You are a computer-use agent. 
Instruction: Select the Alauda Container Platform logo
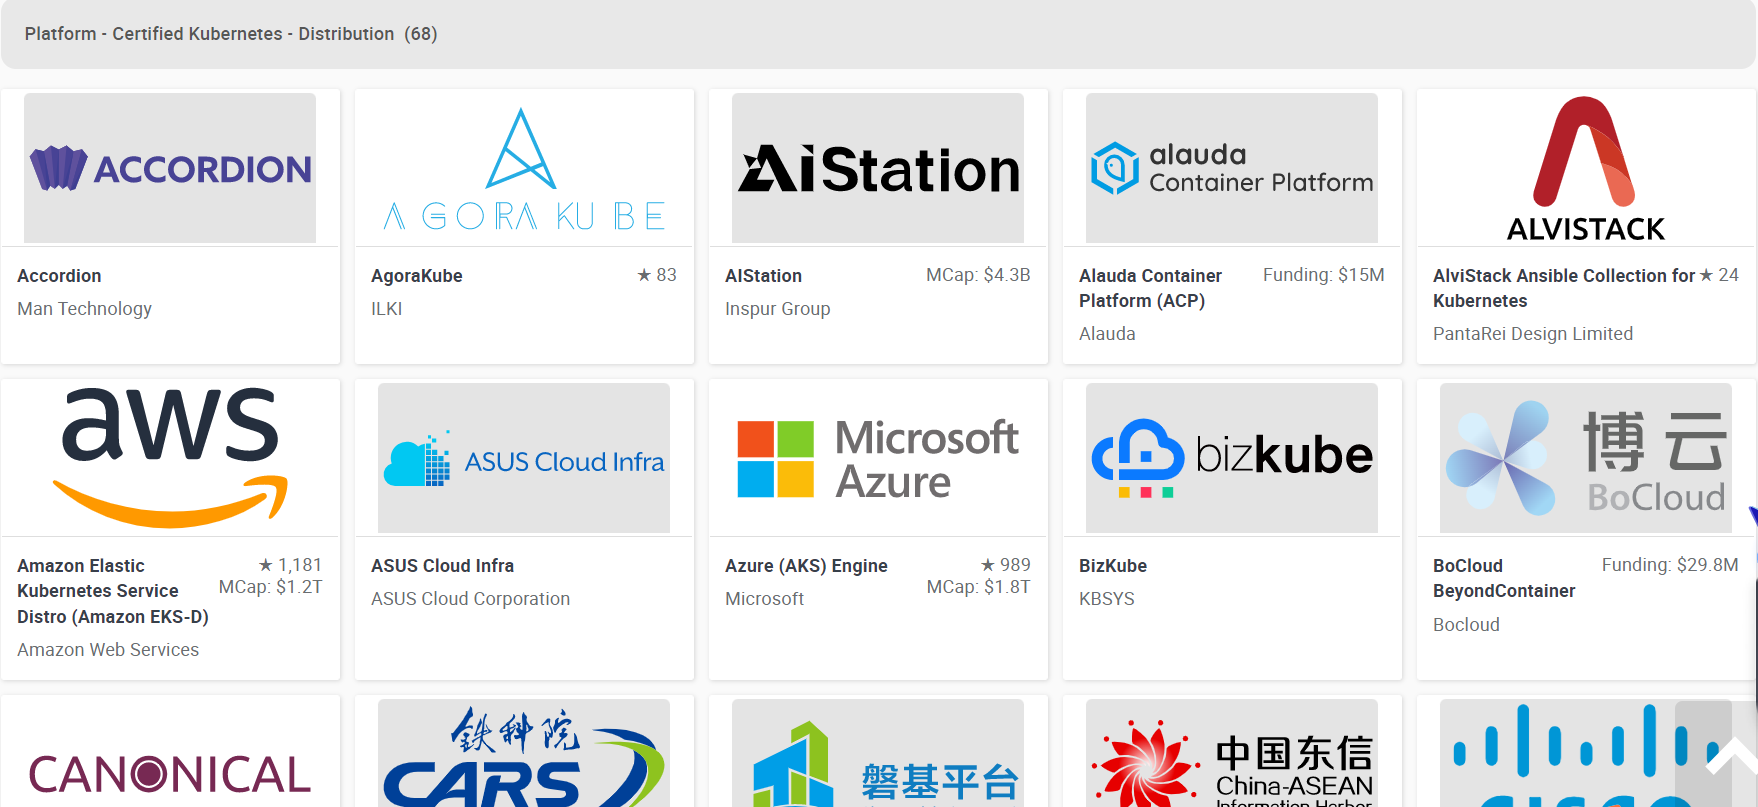(1232, 168)
